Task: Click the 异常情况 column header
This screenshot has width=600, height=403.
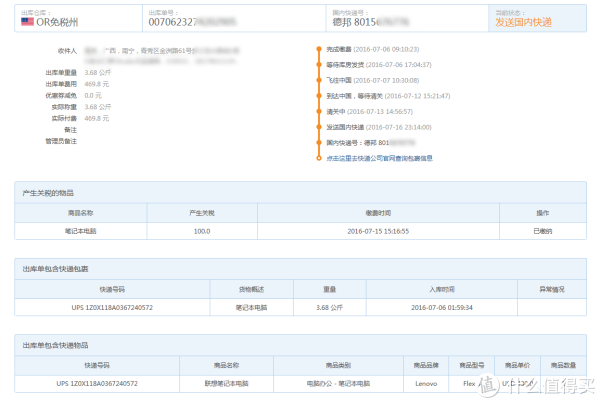Action: (x=552, y=289)
